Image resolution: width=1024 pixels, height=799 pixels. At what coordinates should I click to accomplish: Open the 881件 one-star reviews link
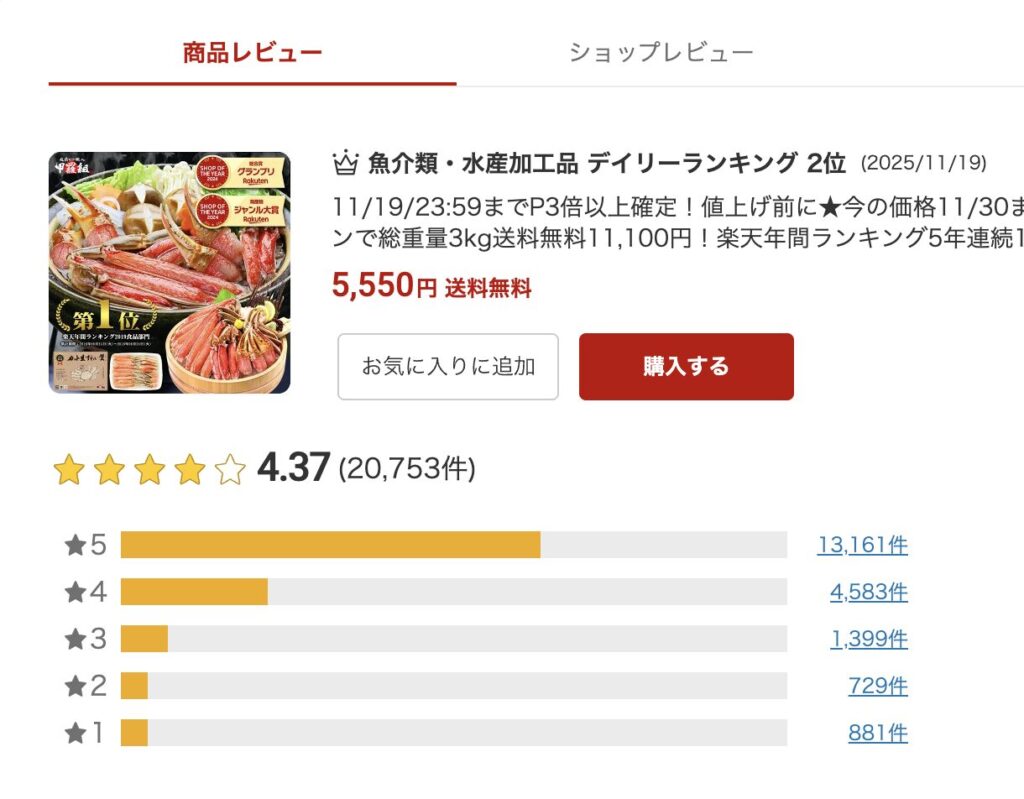point(877,733)
